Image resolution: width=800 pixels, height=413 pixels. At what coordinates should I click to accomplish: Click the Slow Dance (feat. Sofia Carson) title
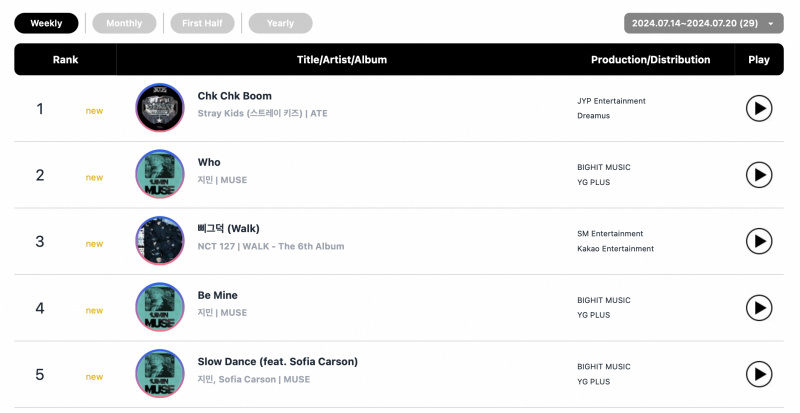[278, 361]
